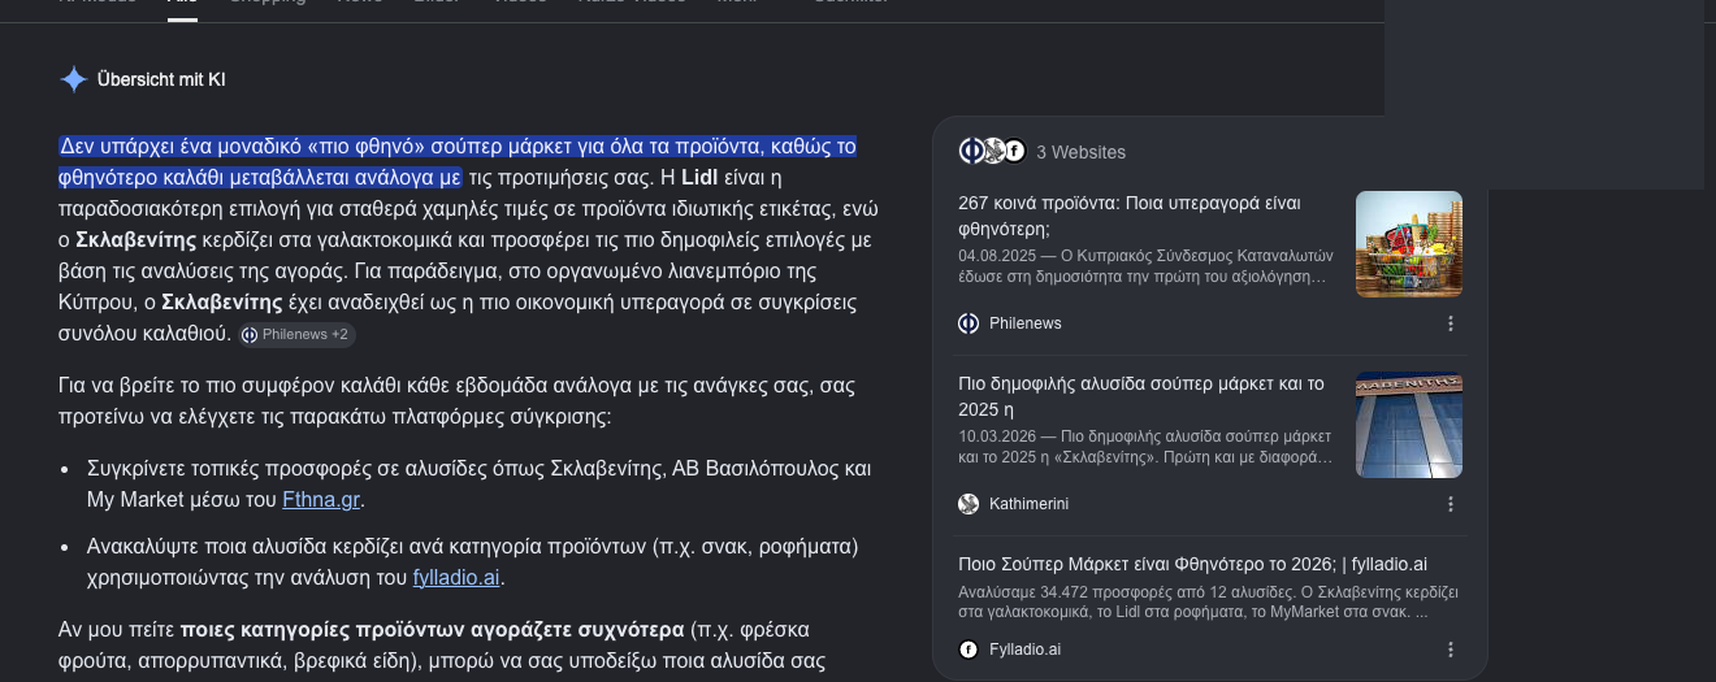Open the article '267 κοινά προϊόντα: Ποια υπεραγορά'
The height and width of the screenshot is (682, 1716).
click(x=1129, y=216)
